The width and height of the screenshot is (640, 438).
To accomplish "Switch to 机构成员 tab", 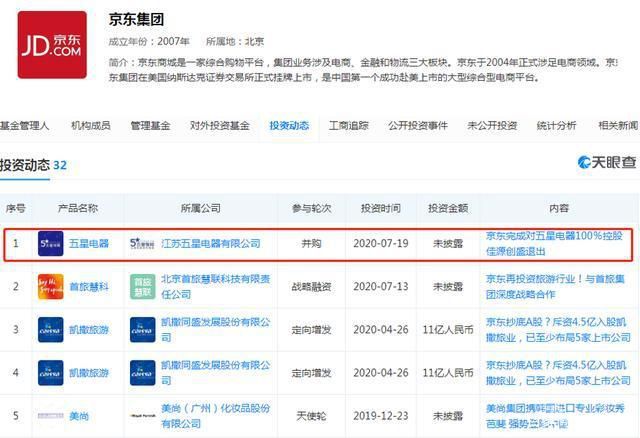I will [91, 126].
